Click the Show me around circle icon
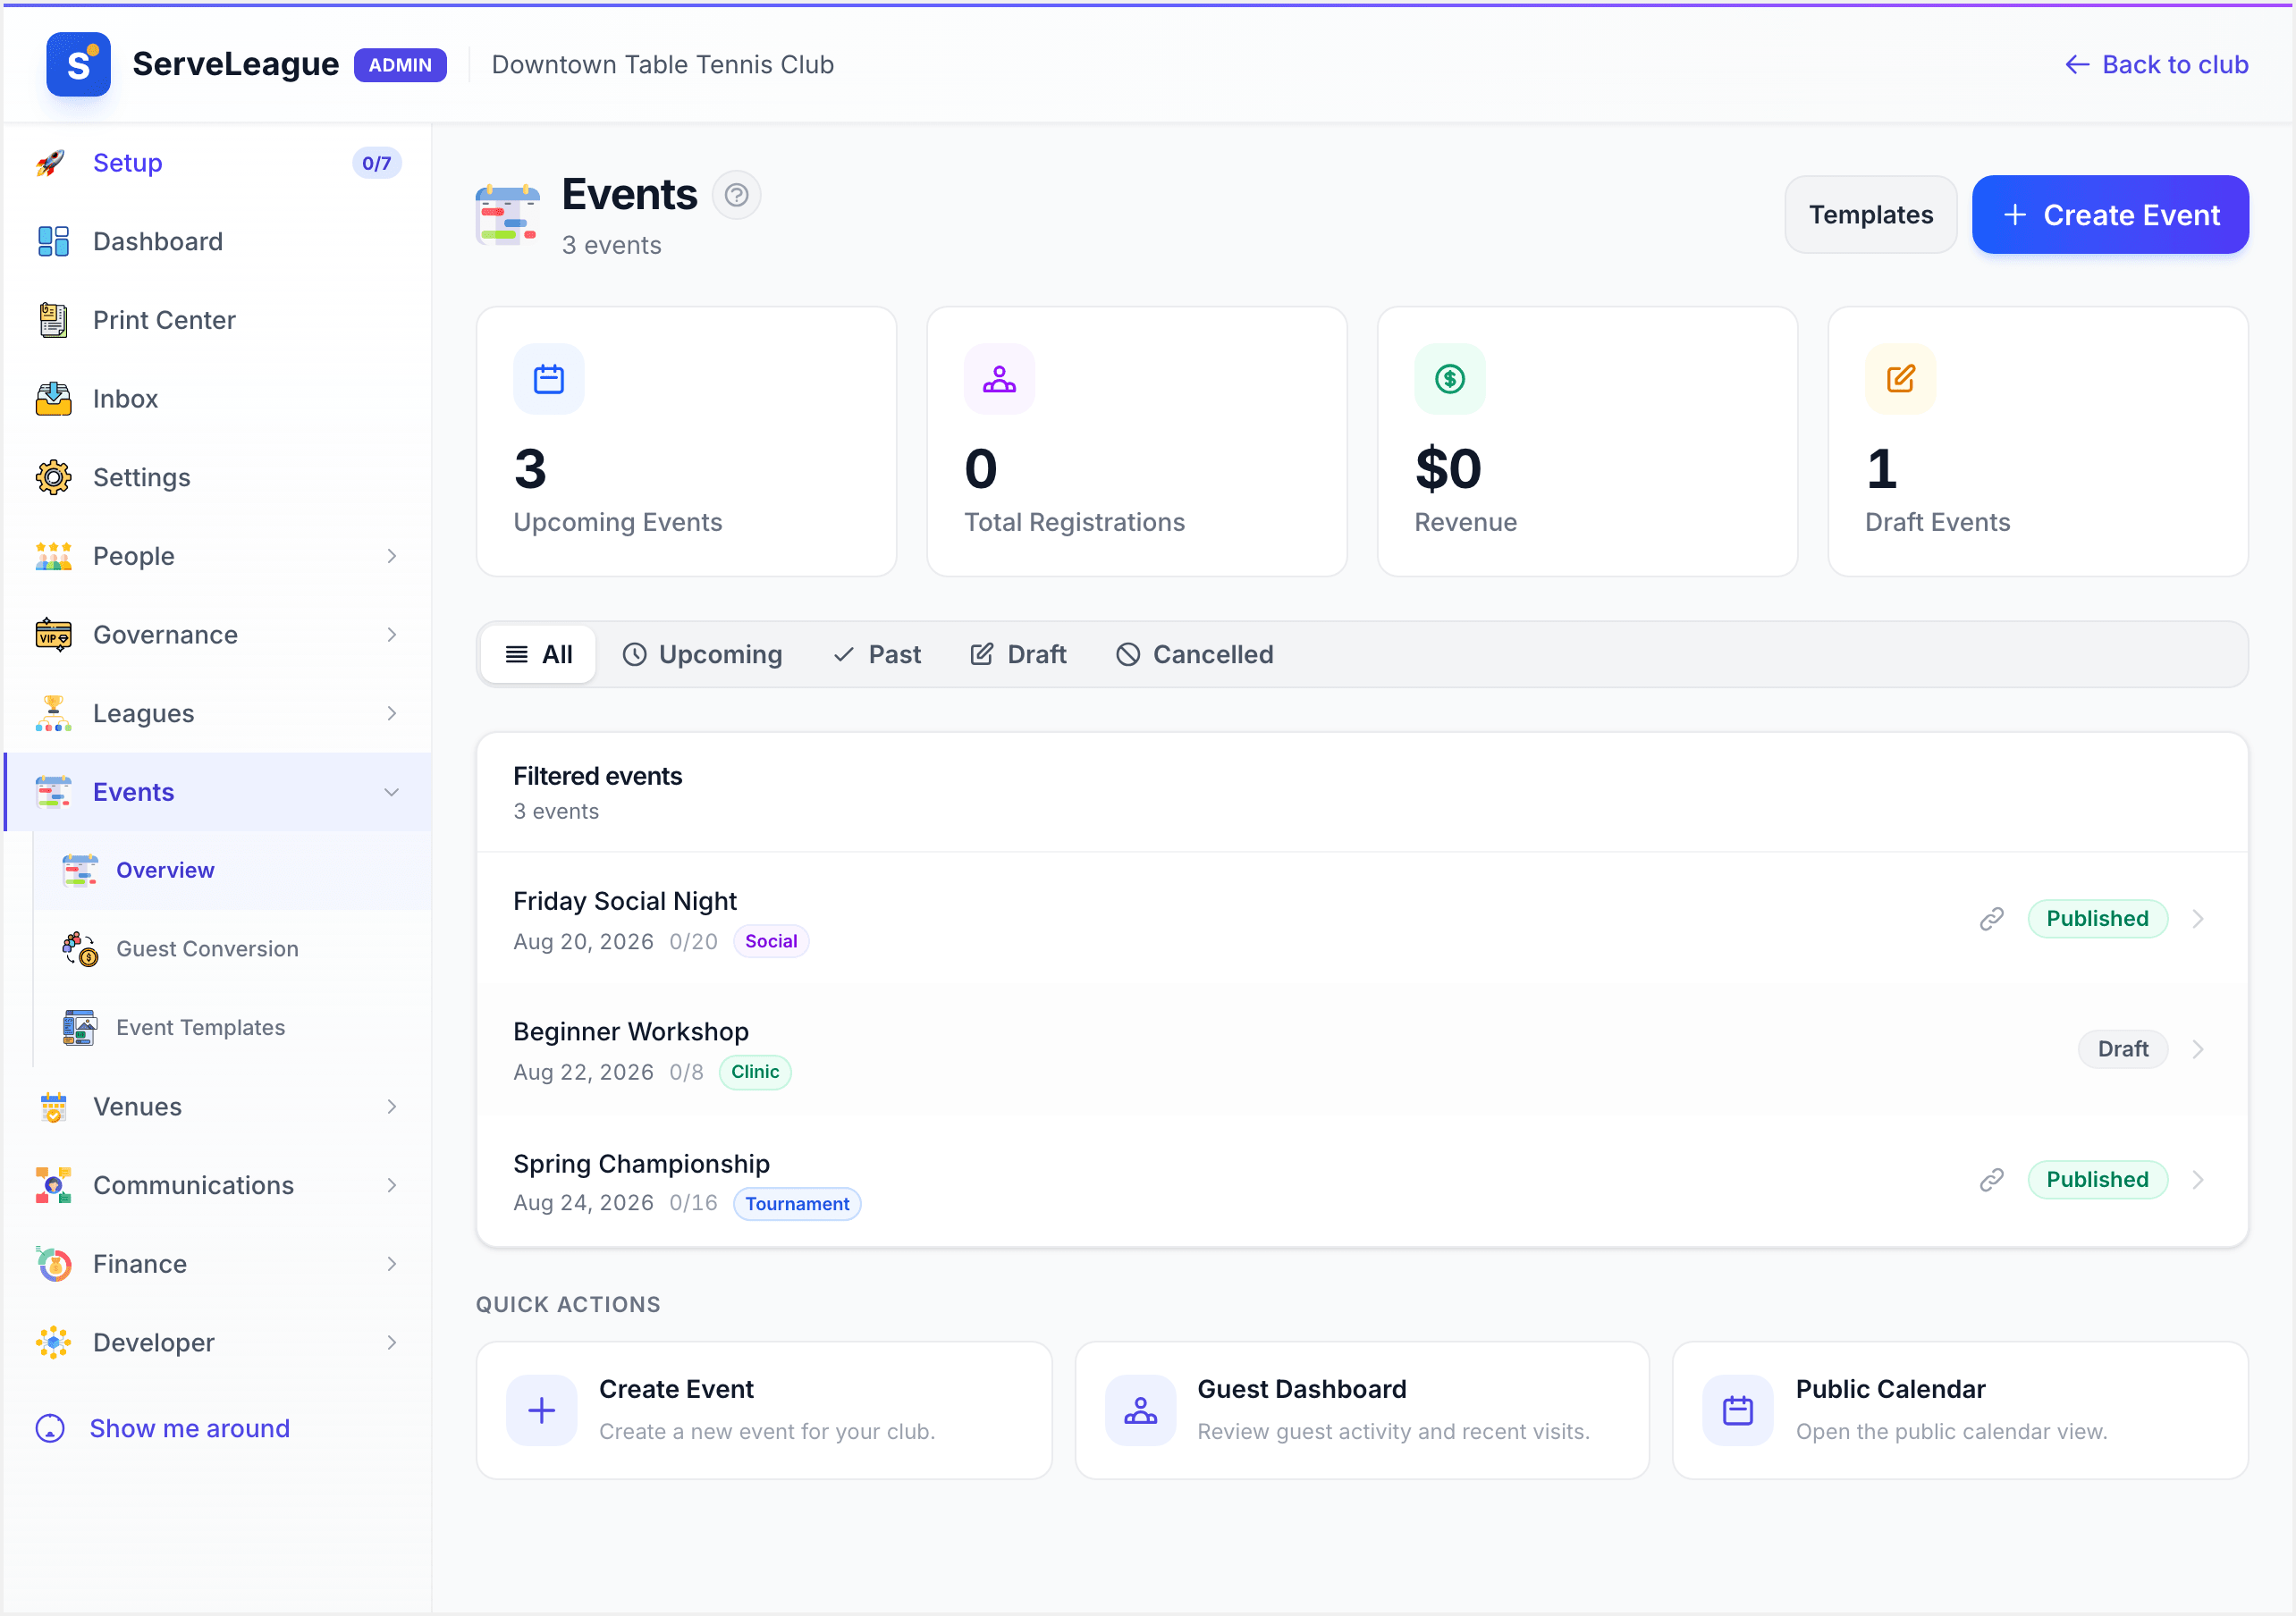This screenshot has width=2296, height=1616. [50, 1429]
